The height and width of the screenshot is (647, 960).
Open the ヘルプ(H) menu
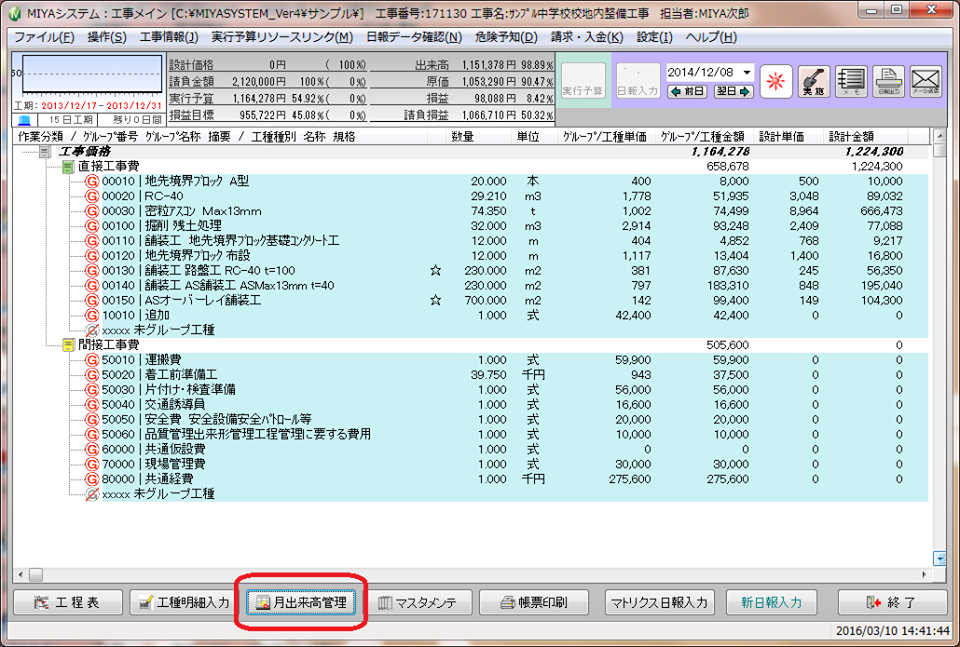pos(711,37)
